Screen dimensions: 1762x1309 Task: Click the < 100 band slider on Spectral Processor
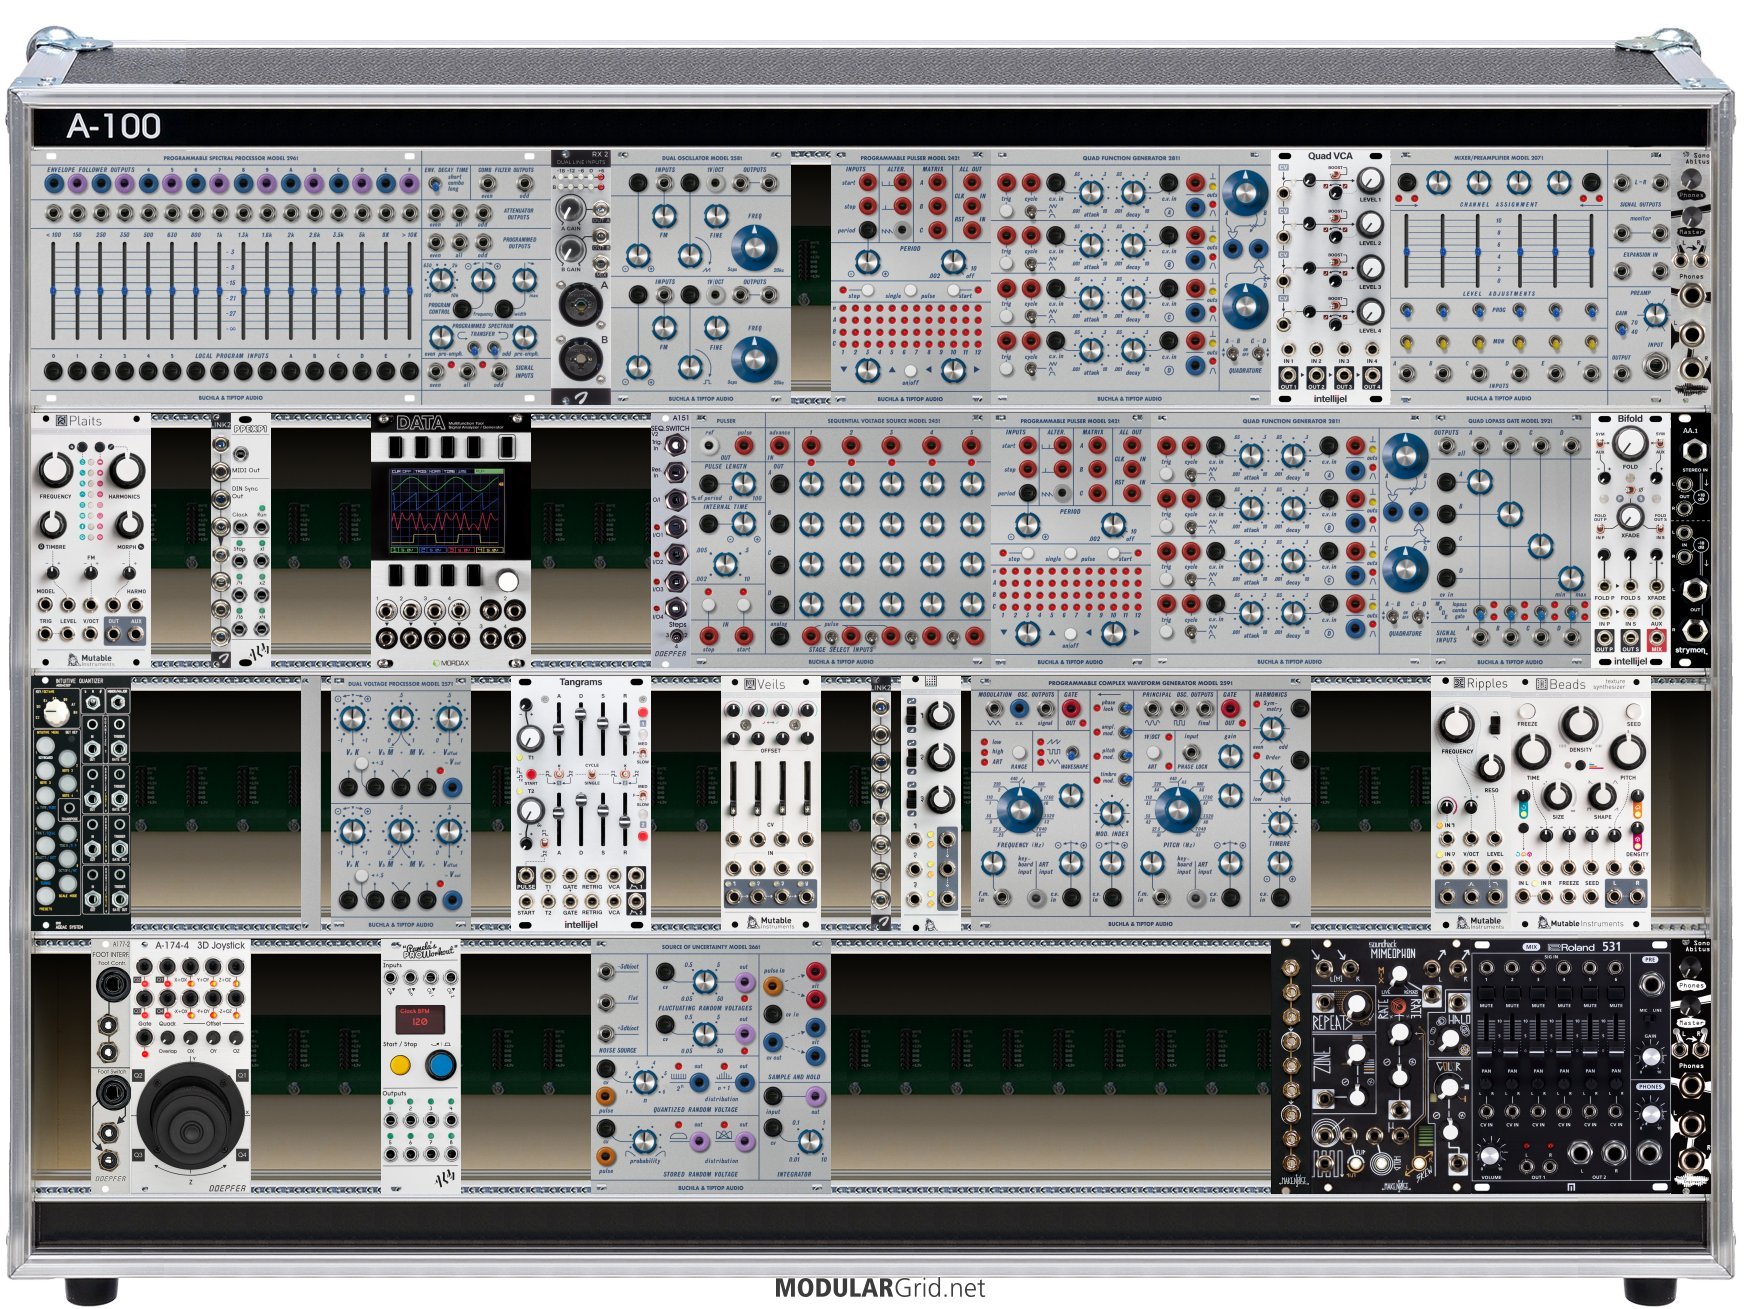[x=53, y=290]
